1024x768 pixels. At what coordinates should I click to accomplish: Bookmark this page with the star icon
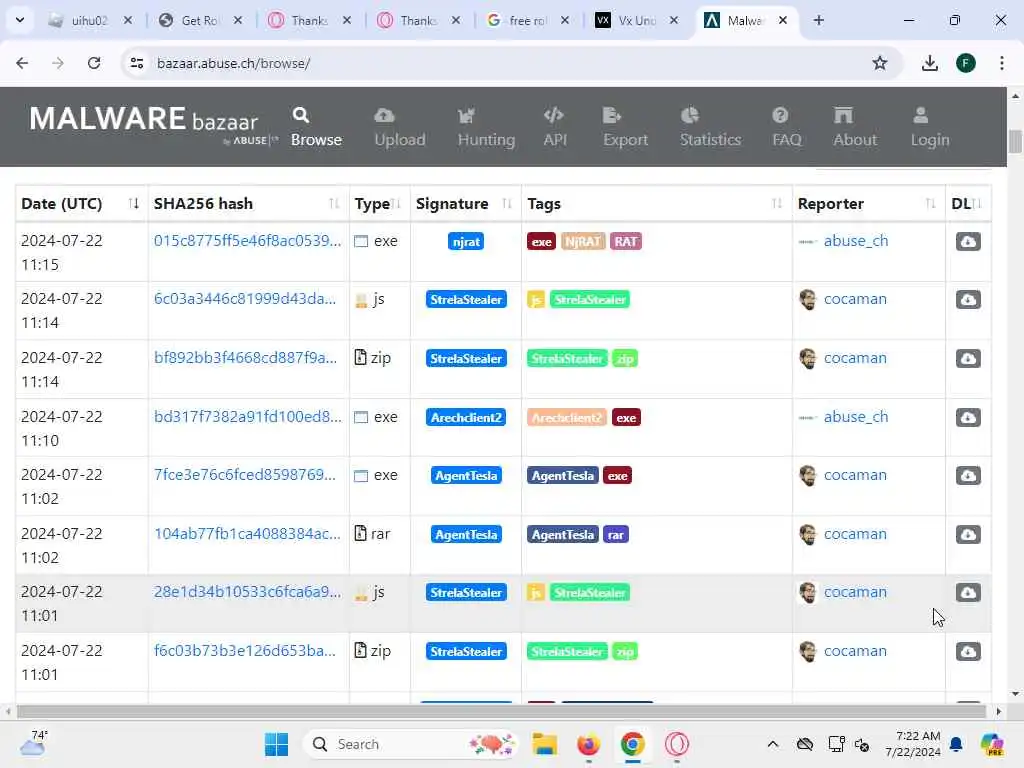point(880,63)
